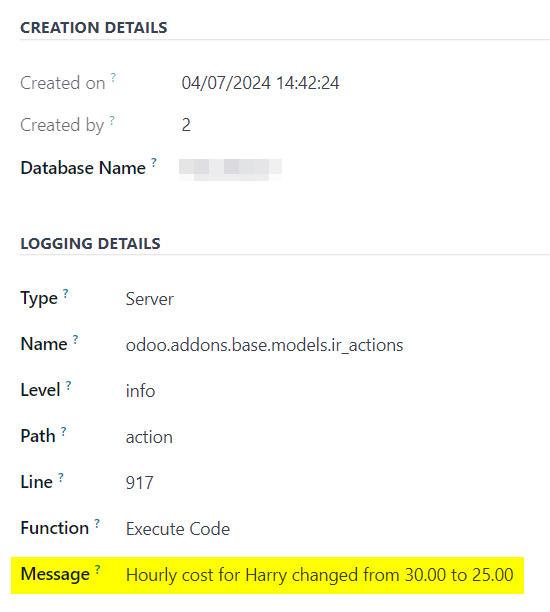Click the help icon beside Created by
This screenshot has width=550, height=612.
click(112, 120)
